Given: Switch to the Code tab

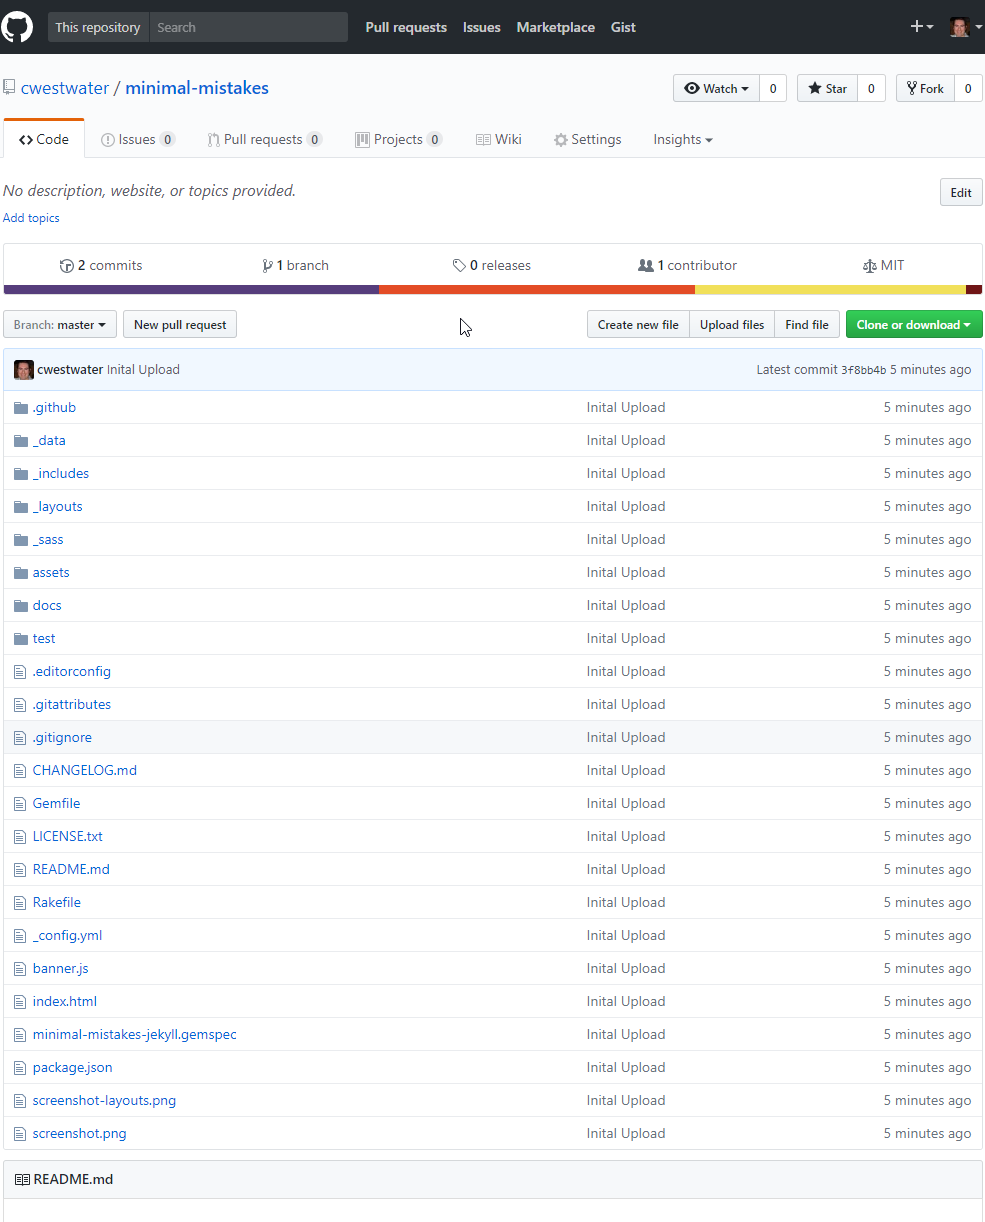Looking at the screenshot, I should pyautogui.click(x=44, y=140).
